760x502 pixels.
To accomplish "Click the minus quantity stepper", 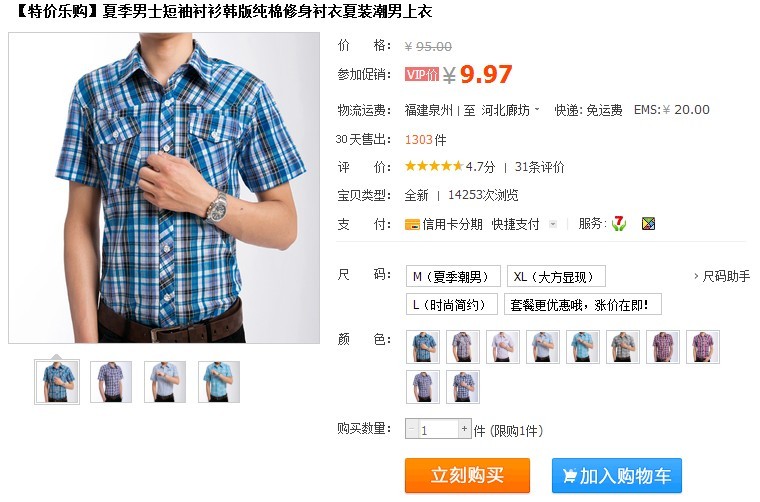I will (412, 429).
